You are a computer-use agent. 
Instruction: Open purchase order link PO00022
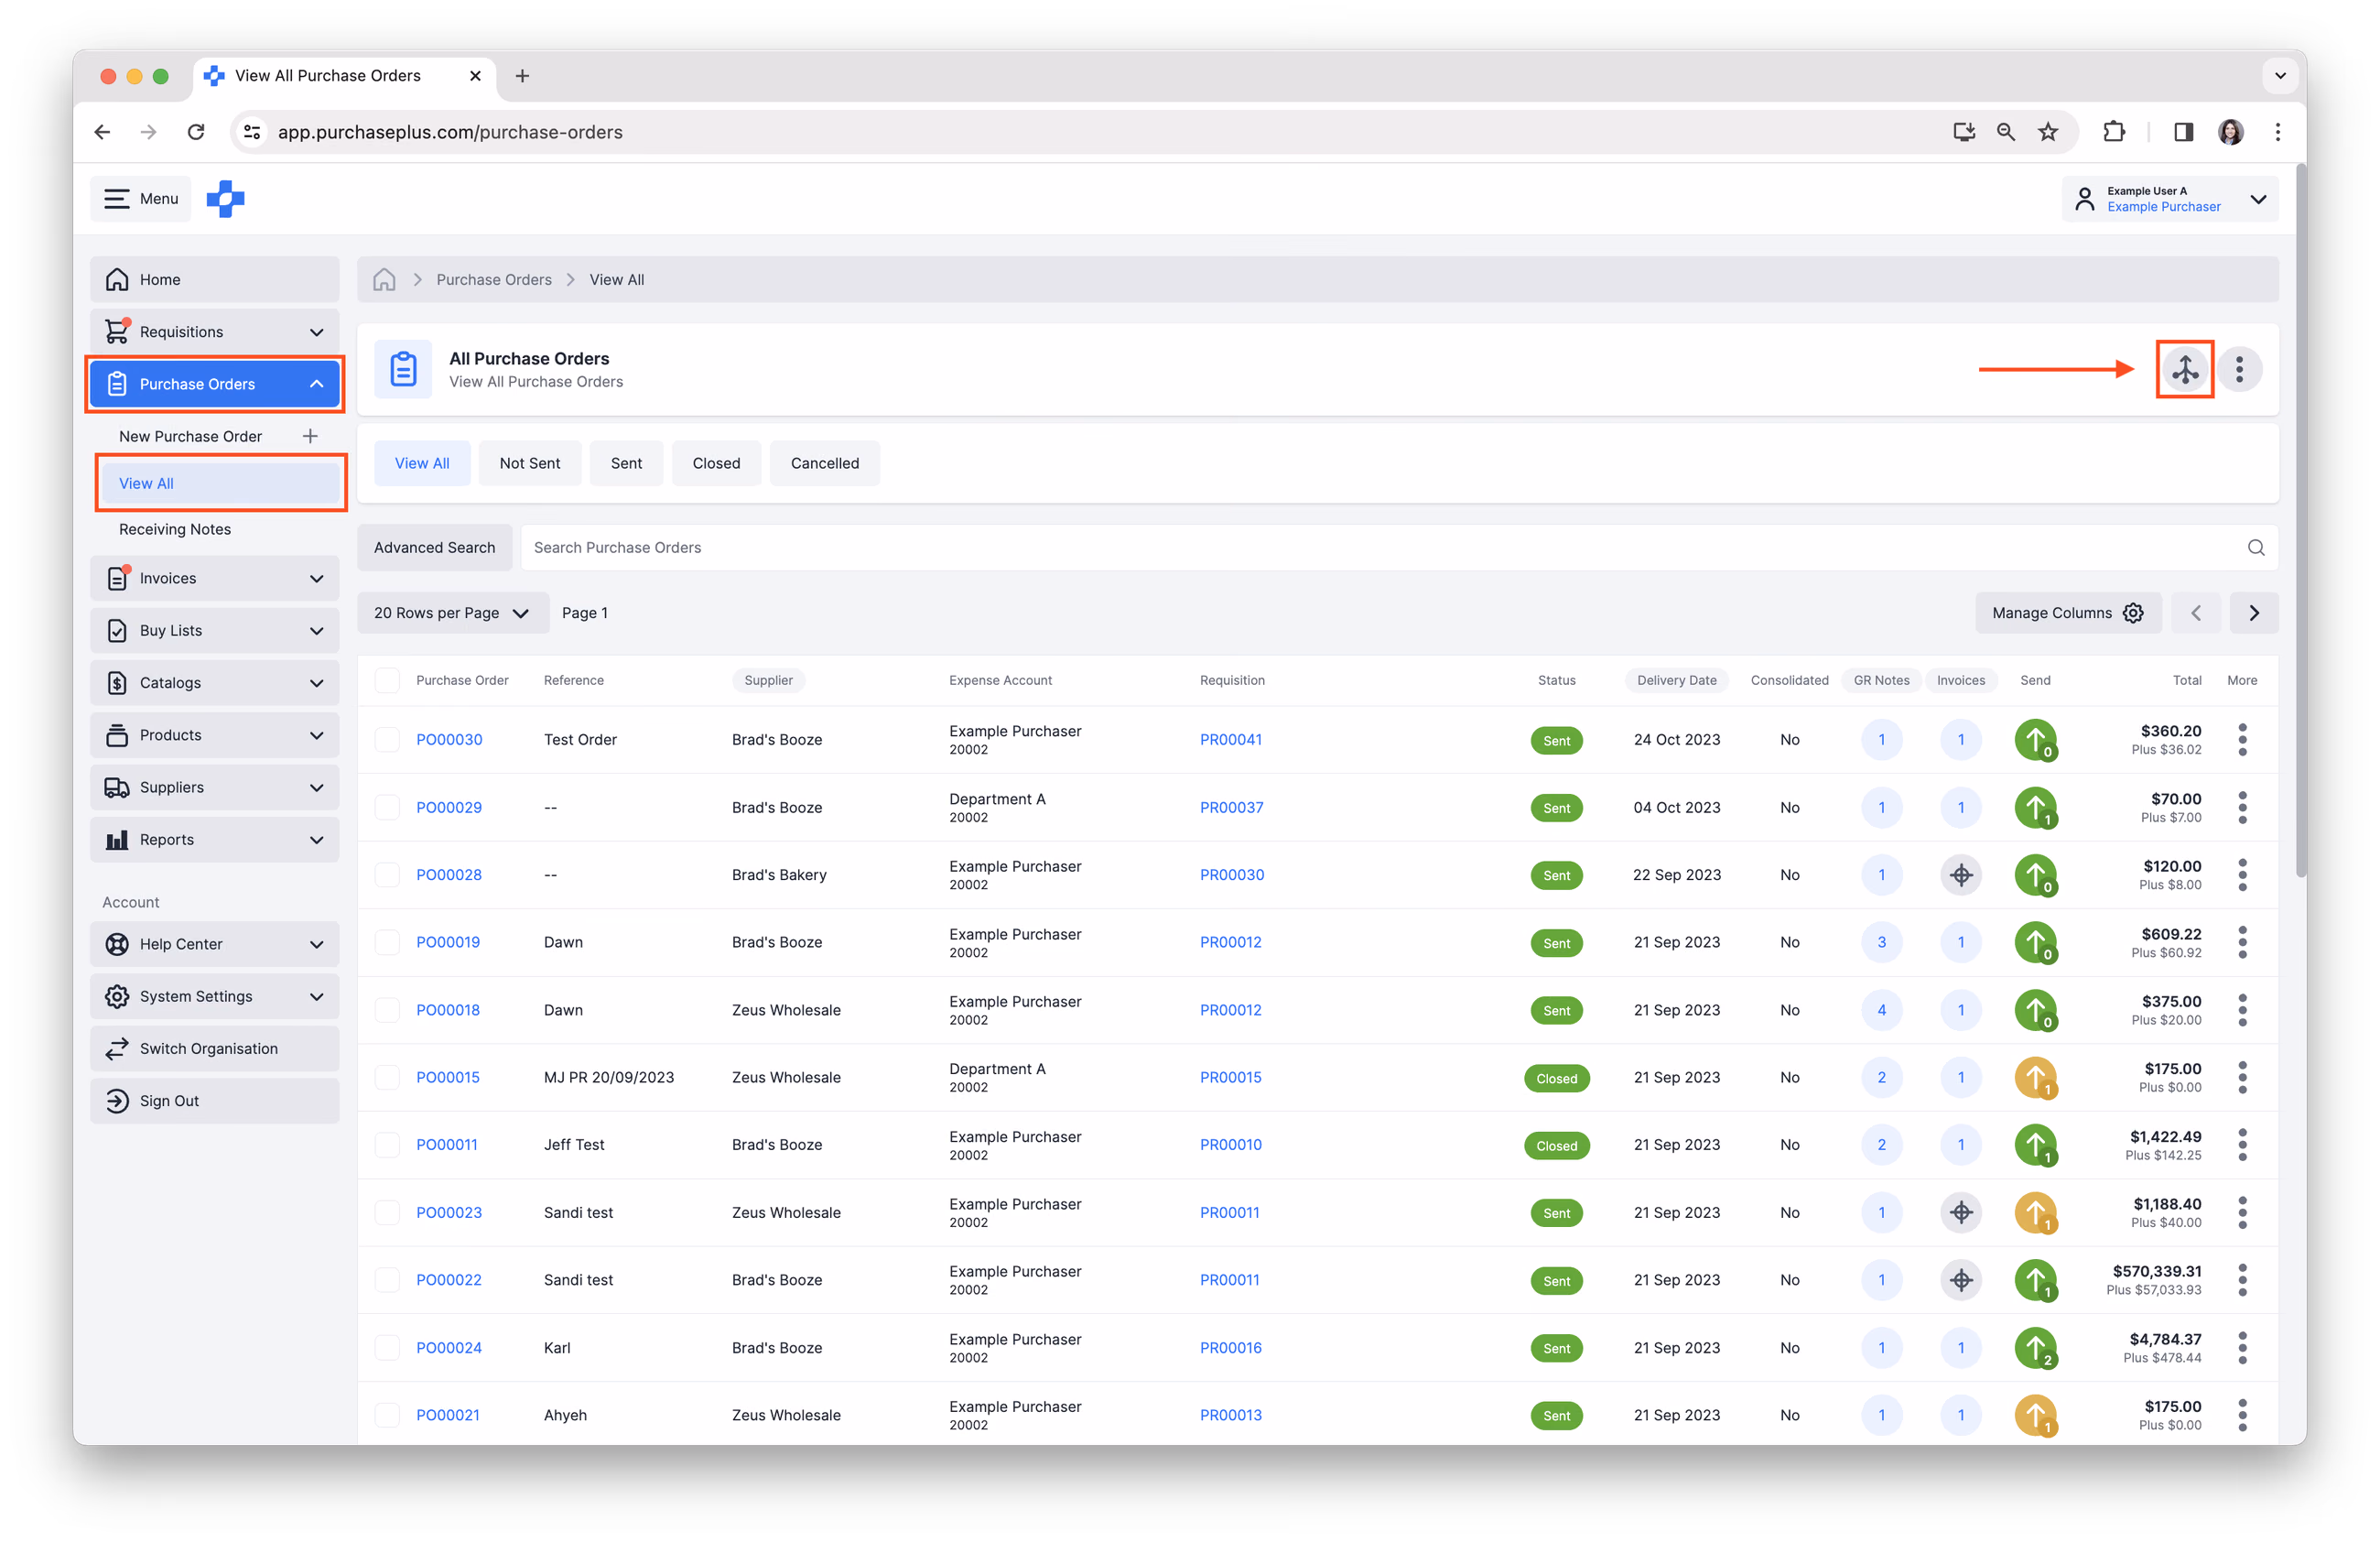click(x=448, y=1280)
